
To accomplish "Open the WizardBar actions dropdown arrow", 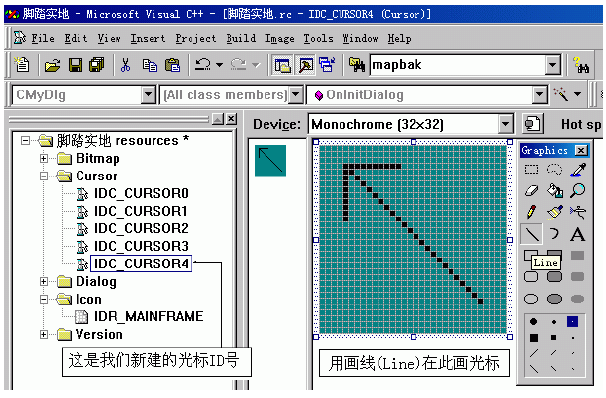I will tap(577, 94).
